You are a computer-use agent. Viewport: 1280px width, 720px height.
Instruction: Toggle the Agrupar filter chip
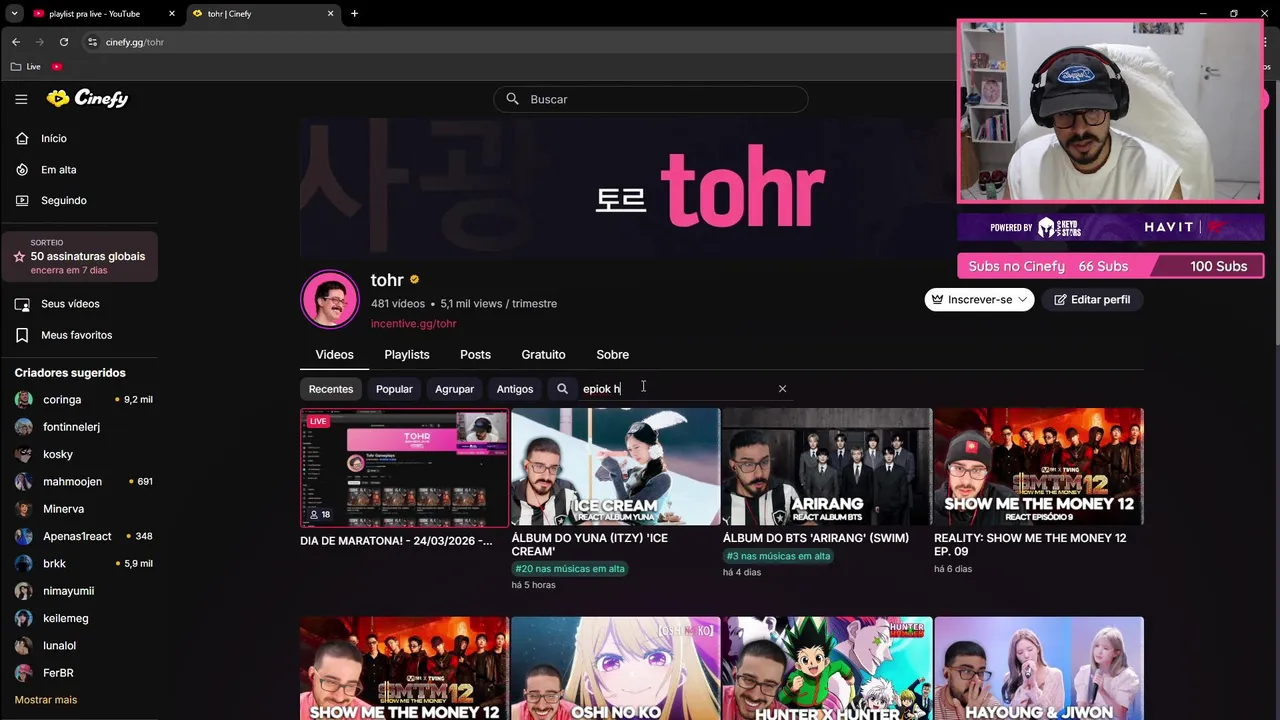(x=454, y=389)
